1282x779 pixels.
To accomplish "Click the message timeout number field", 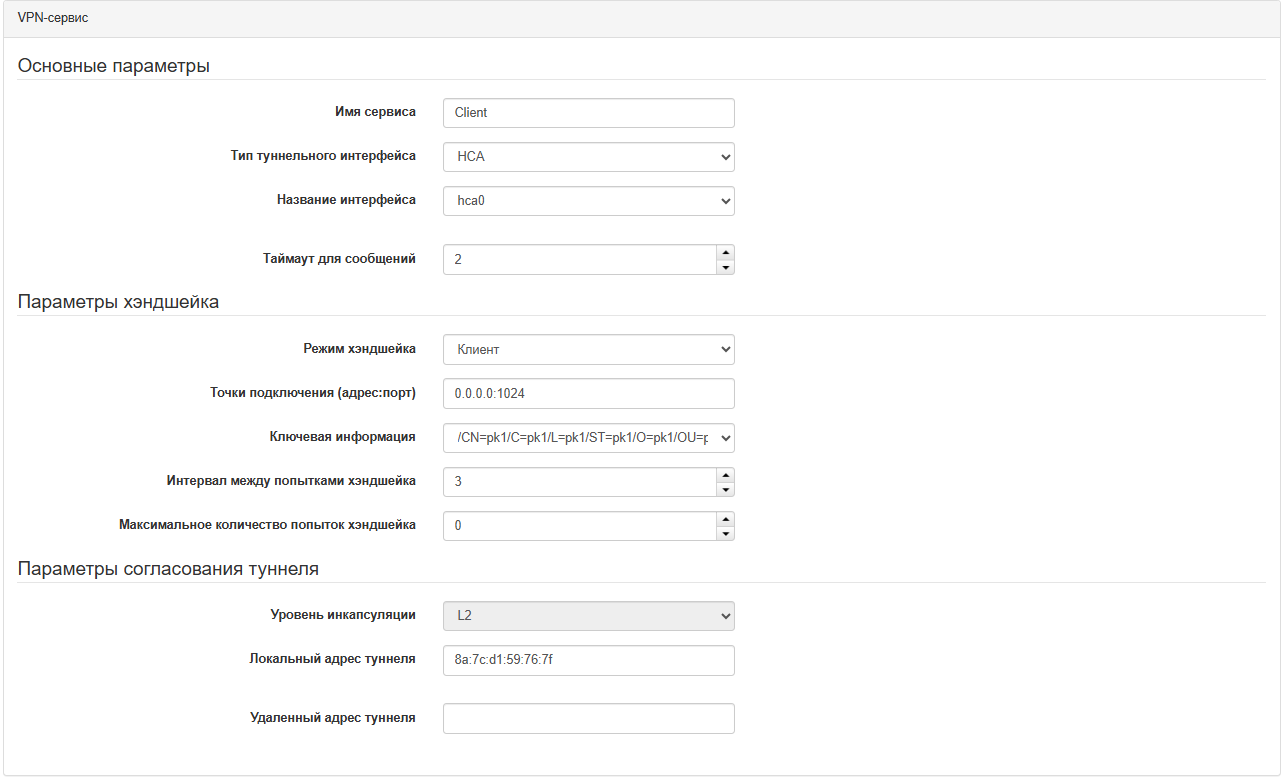I will [x=580, y=260].
